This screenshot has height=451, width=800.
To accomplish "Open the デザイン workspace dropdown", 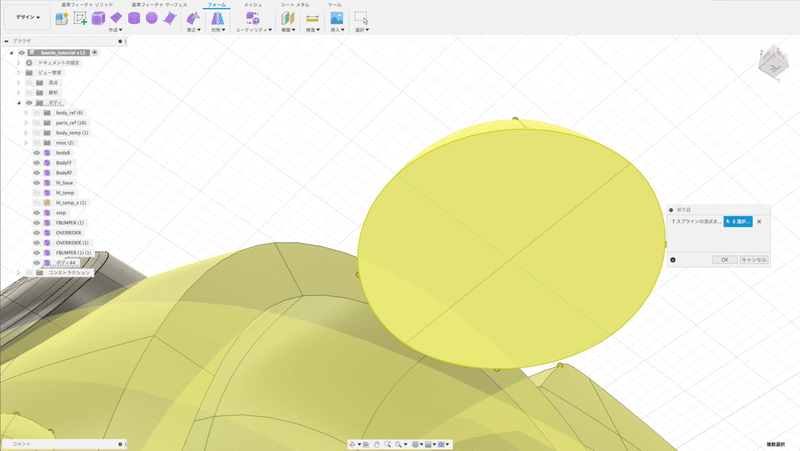I will (28, 17).
